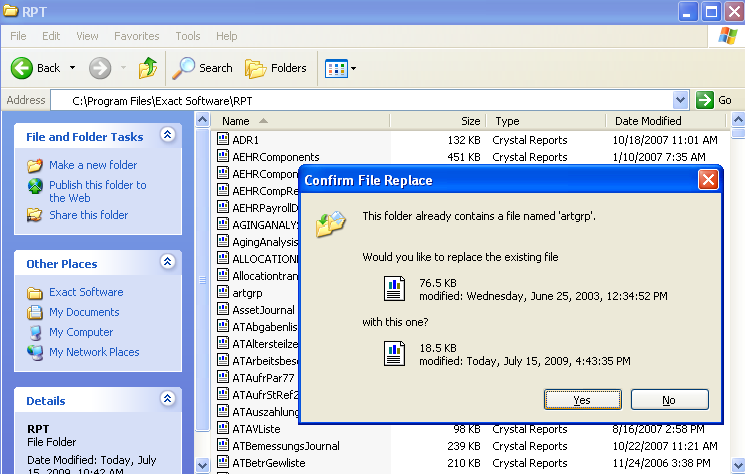
Task: Select the AEHRComponents file icon
Action: pos(223,156)
